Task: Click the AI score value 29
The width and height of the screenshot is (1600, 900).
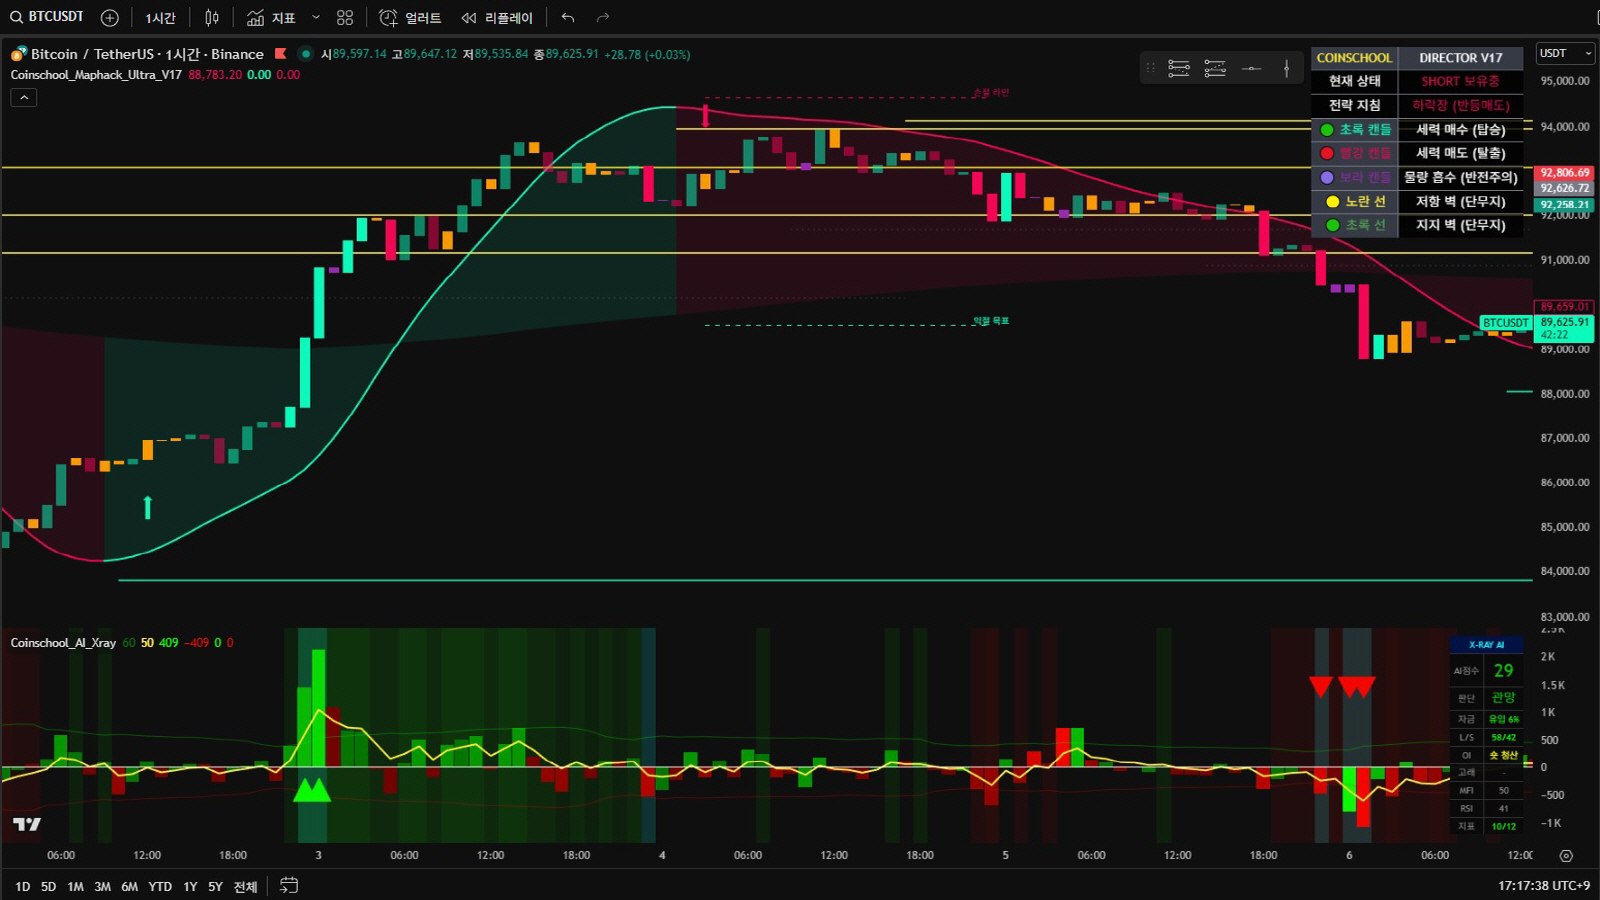Action: click(1503, 671)
